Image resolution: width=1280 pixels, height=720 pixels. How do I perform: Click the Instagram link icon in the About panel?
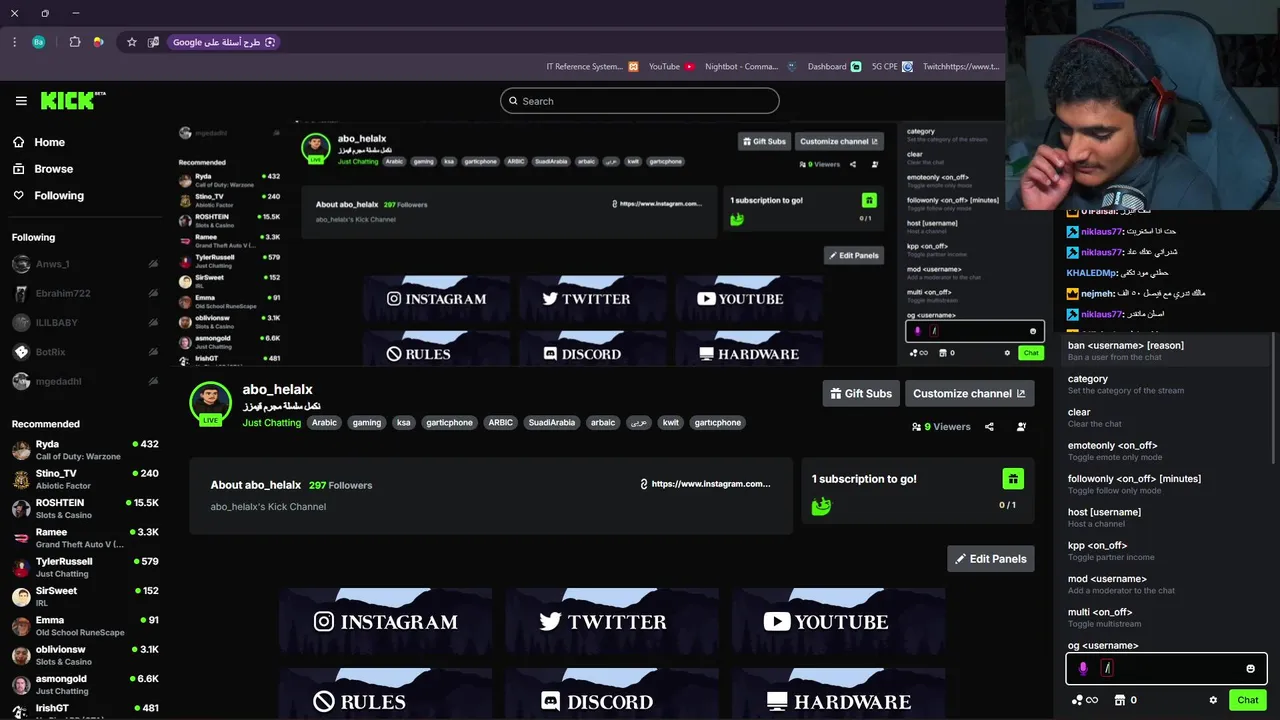[644, 484]
